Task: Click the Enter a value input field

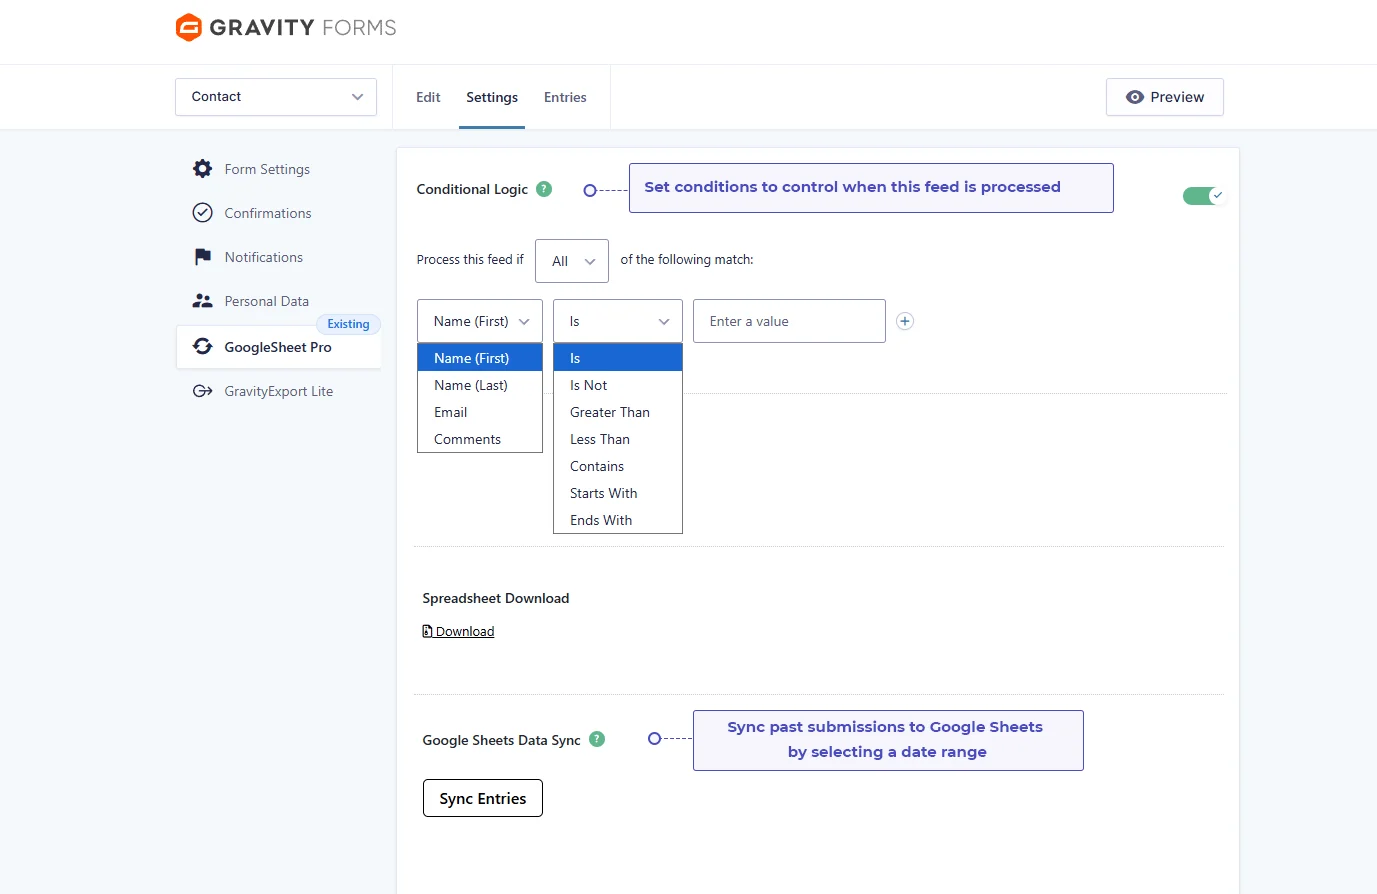Action: (x=789, y=321)
